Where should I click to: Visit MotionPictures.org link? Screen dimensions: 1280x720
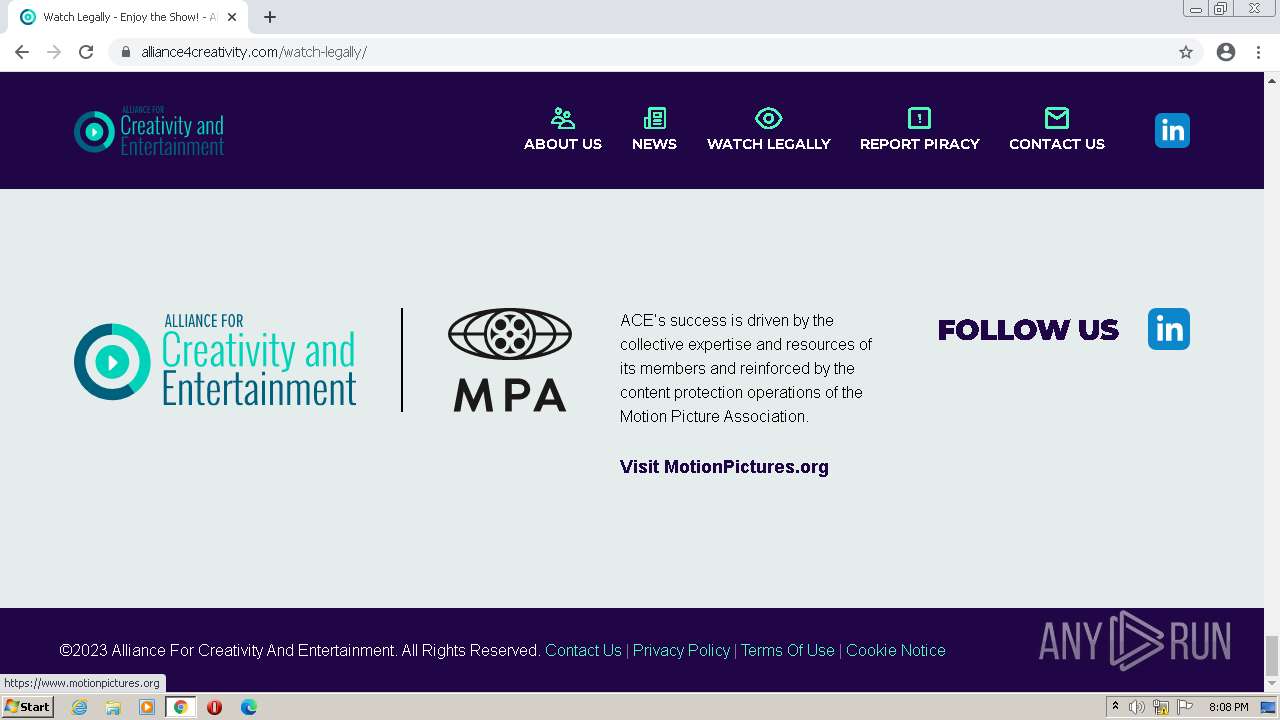[x=724, y=467]
